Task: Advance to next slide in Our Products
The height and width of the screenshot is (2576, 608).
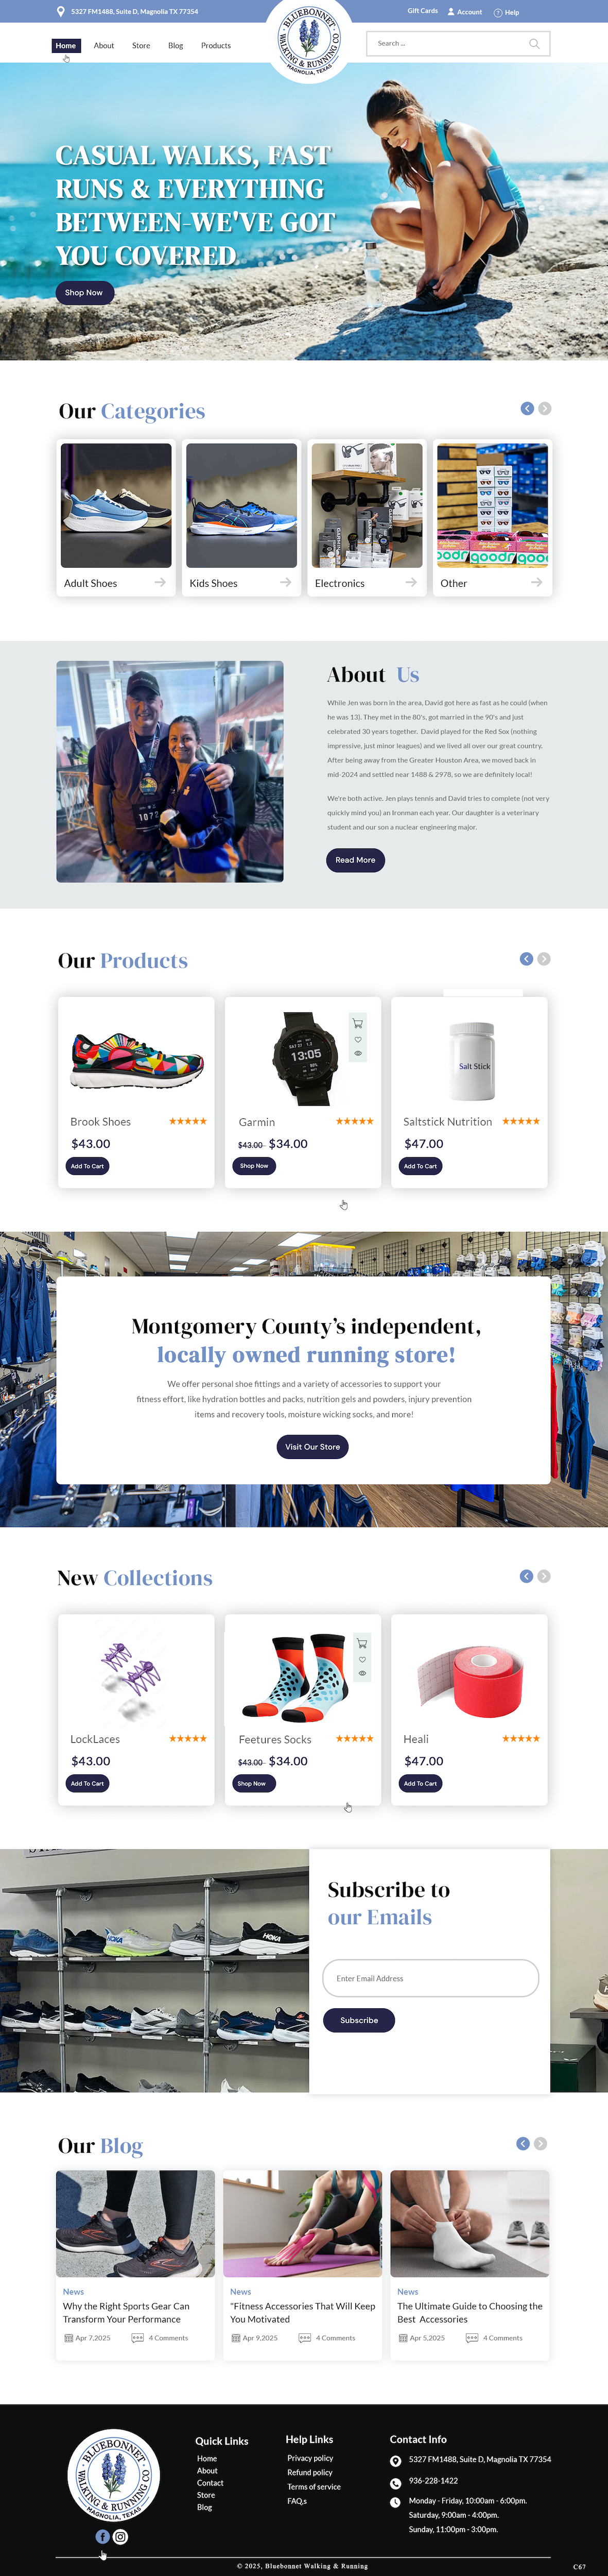Action: point(544,959)
